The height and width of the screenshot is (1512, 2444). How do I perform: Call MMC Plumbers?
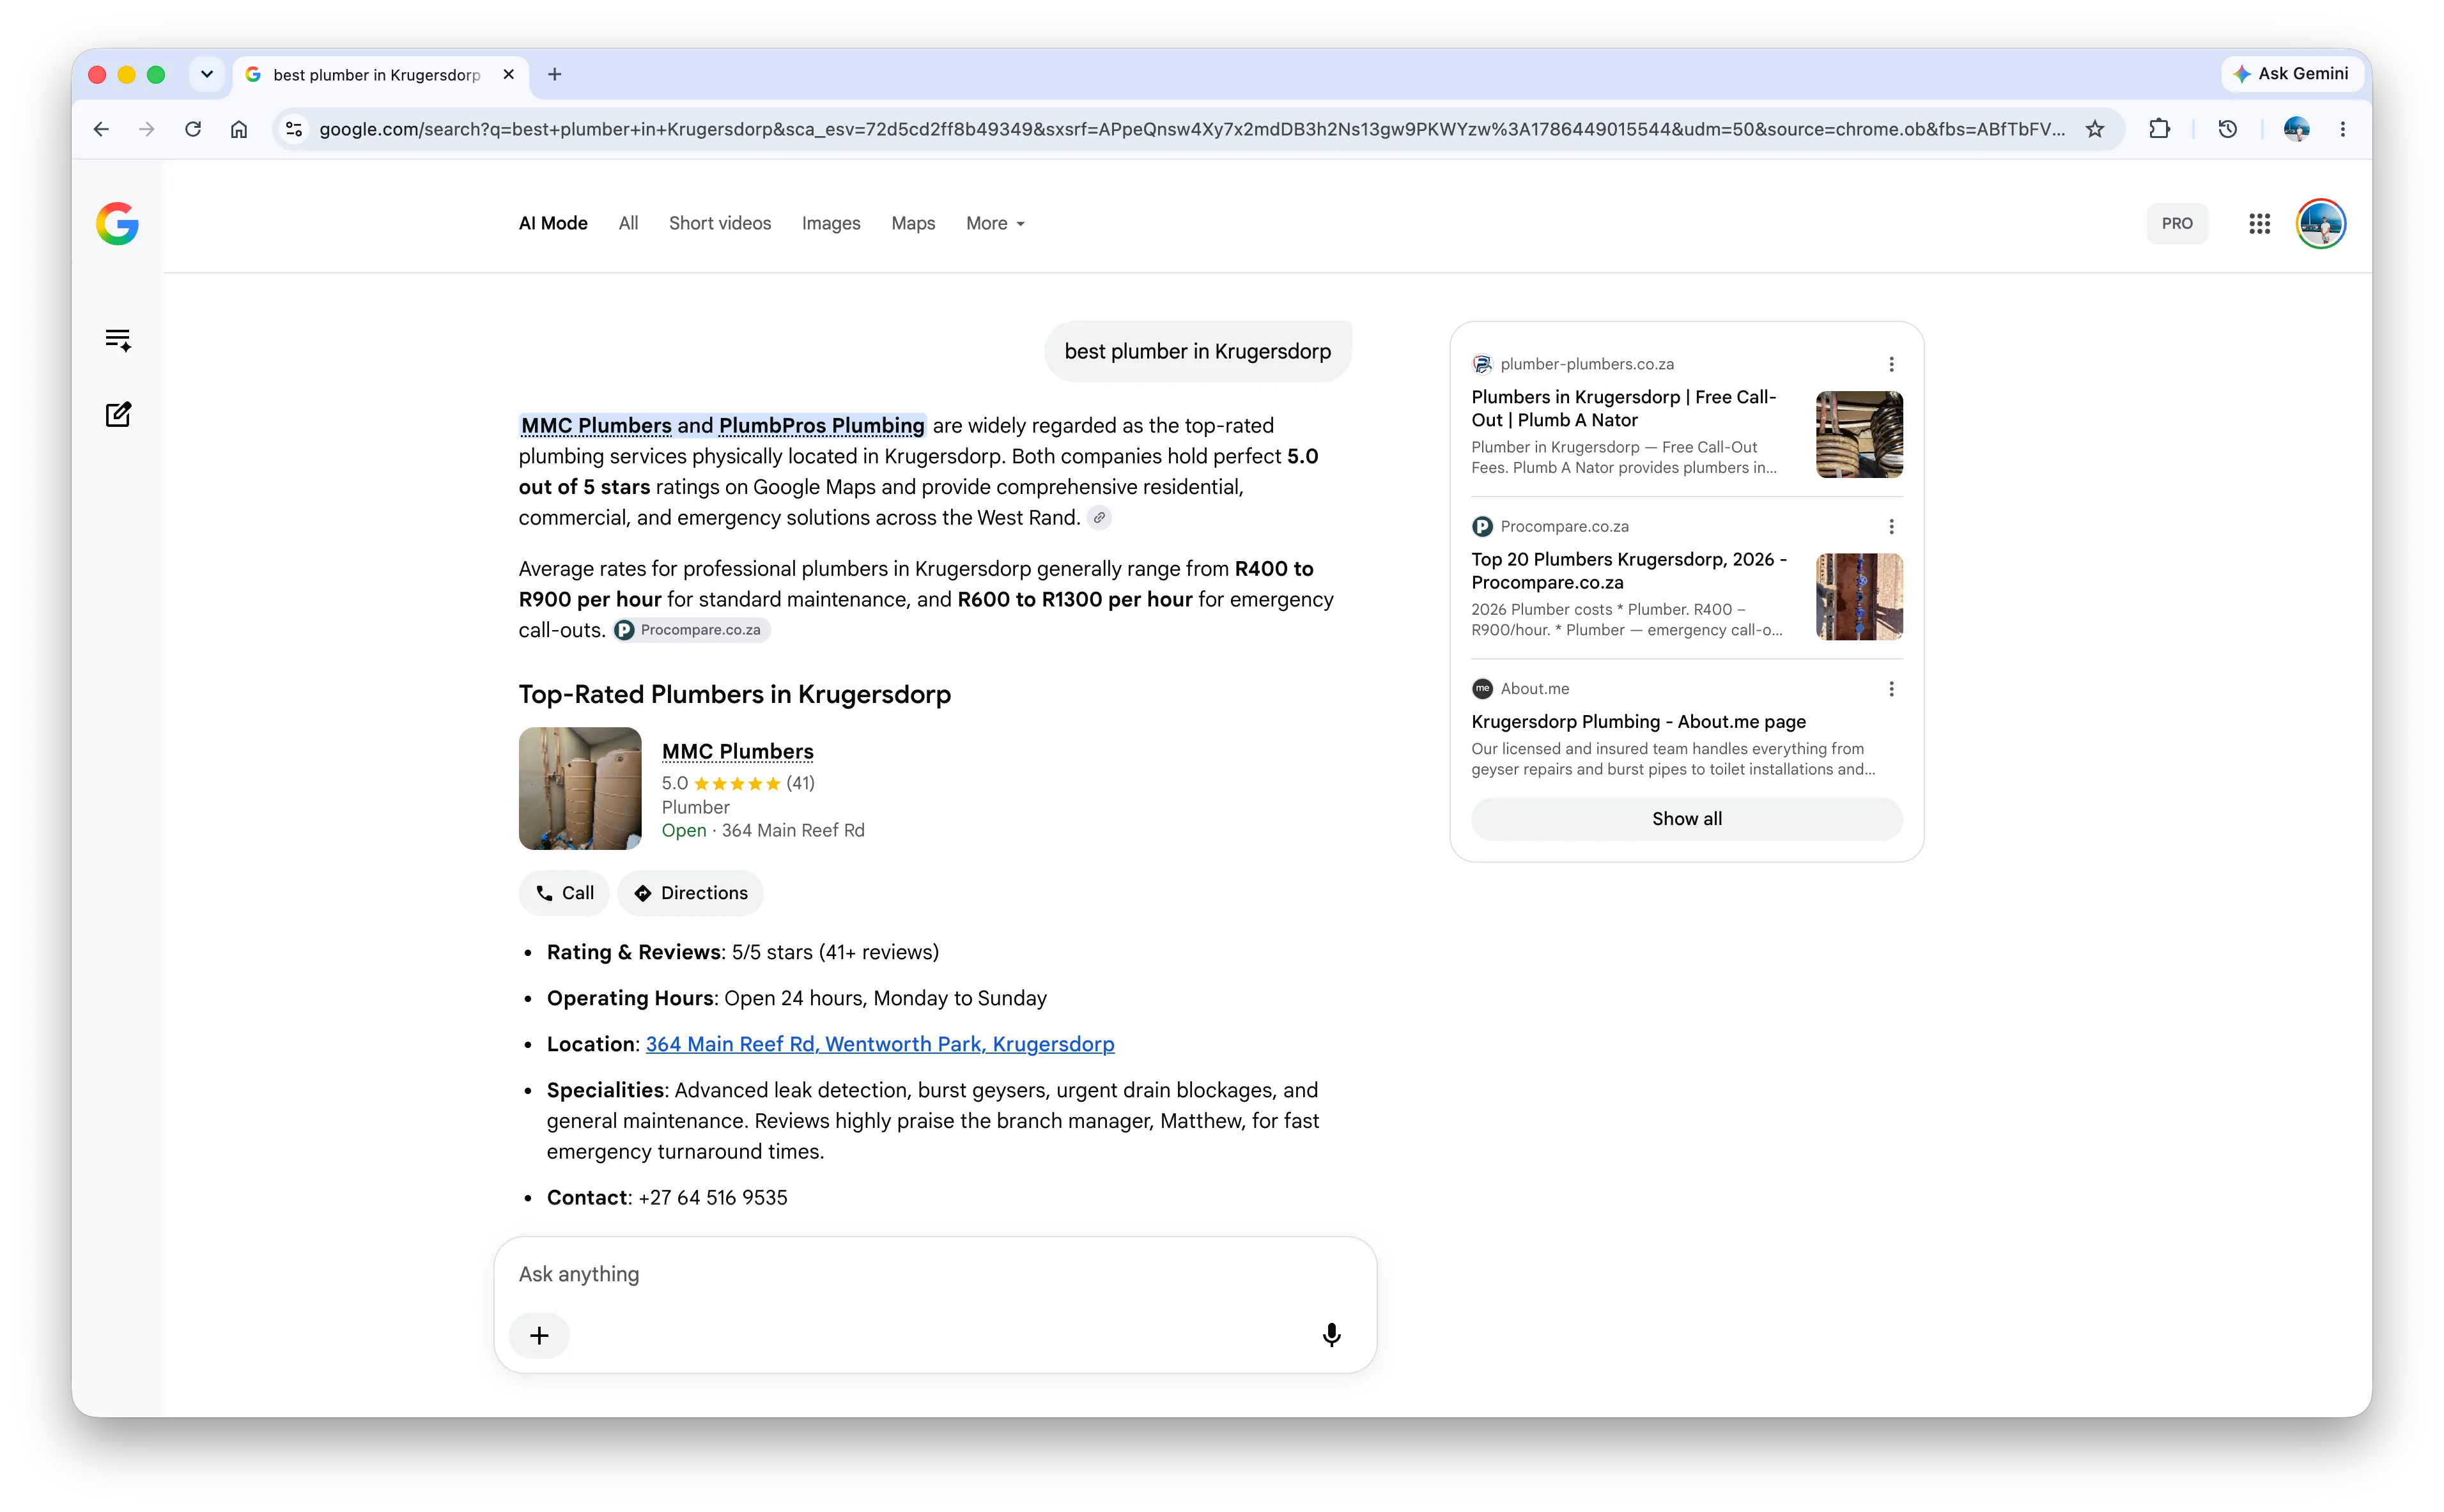point(564,892)
